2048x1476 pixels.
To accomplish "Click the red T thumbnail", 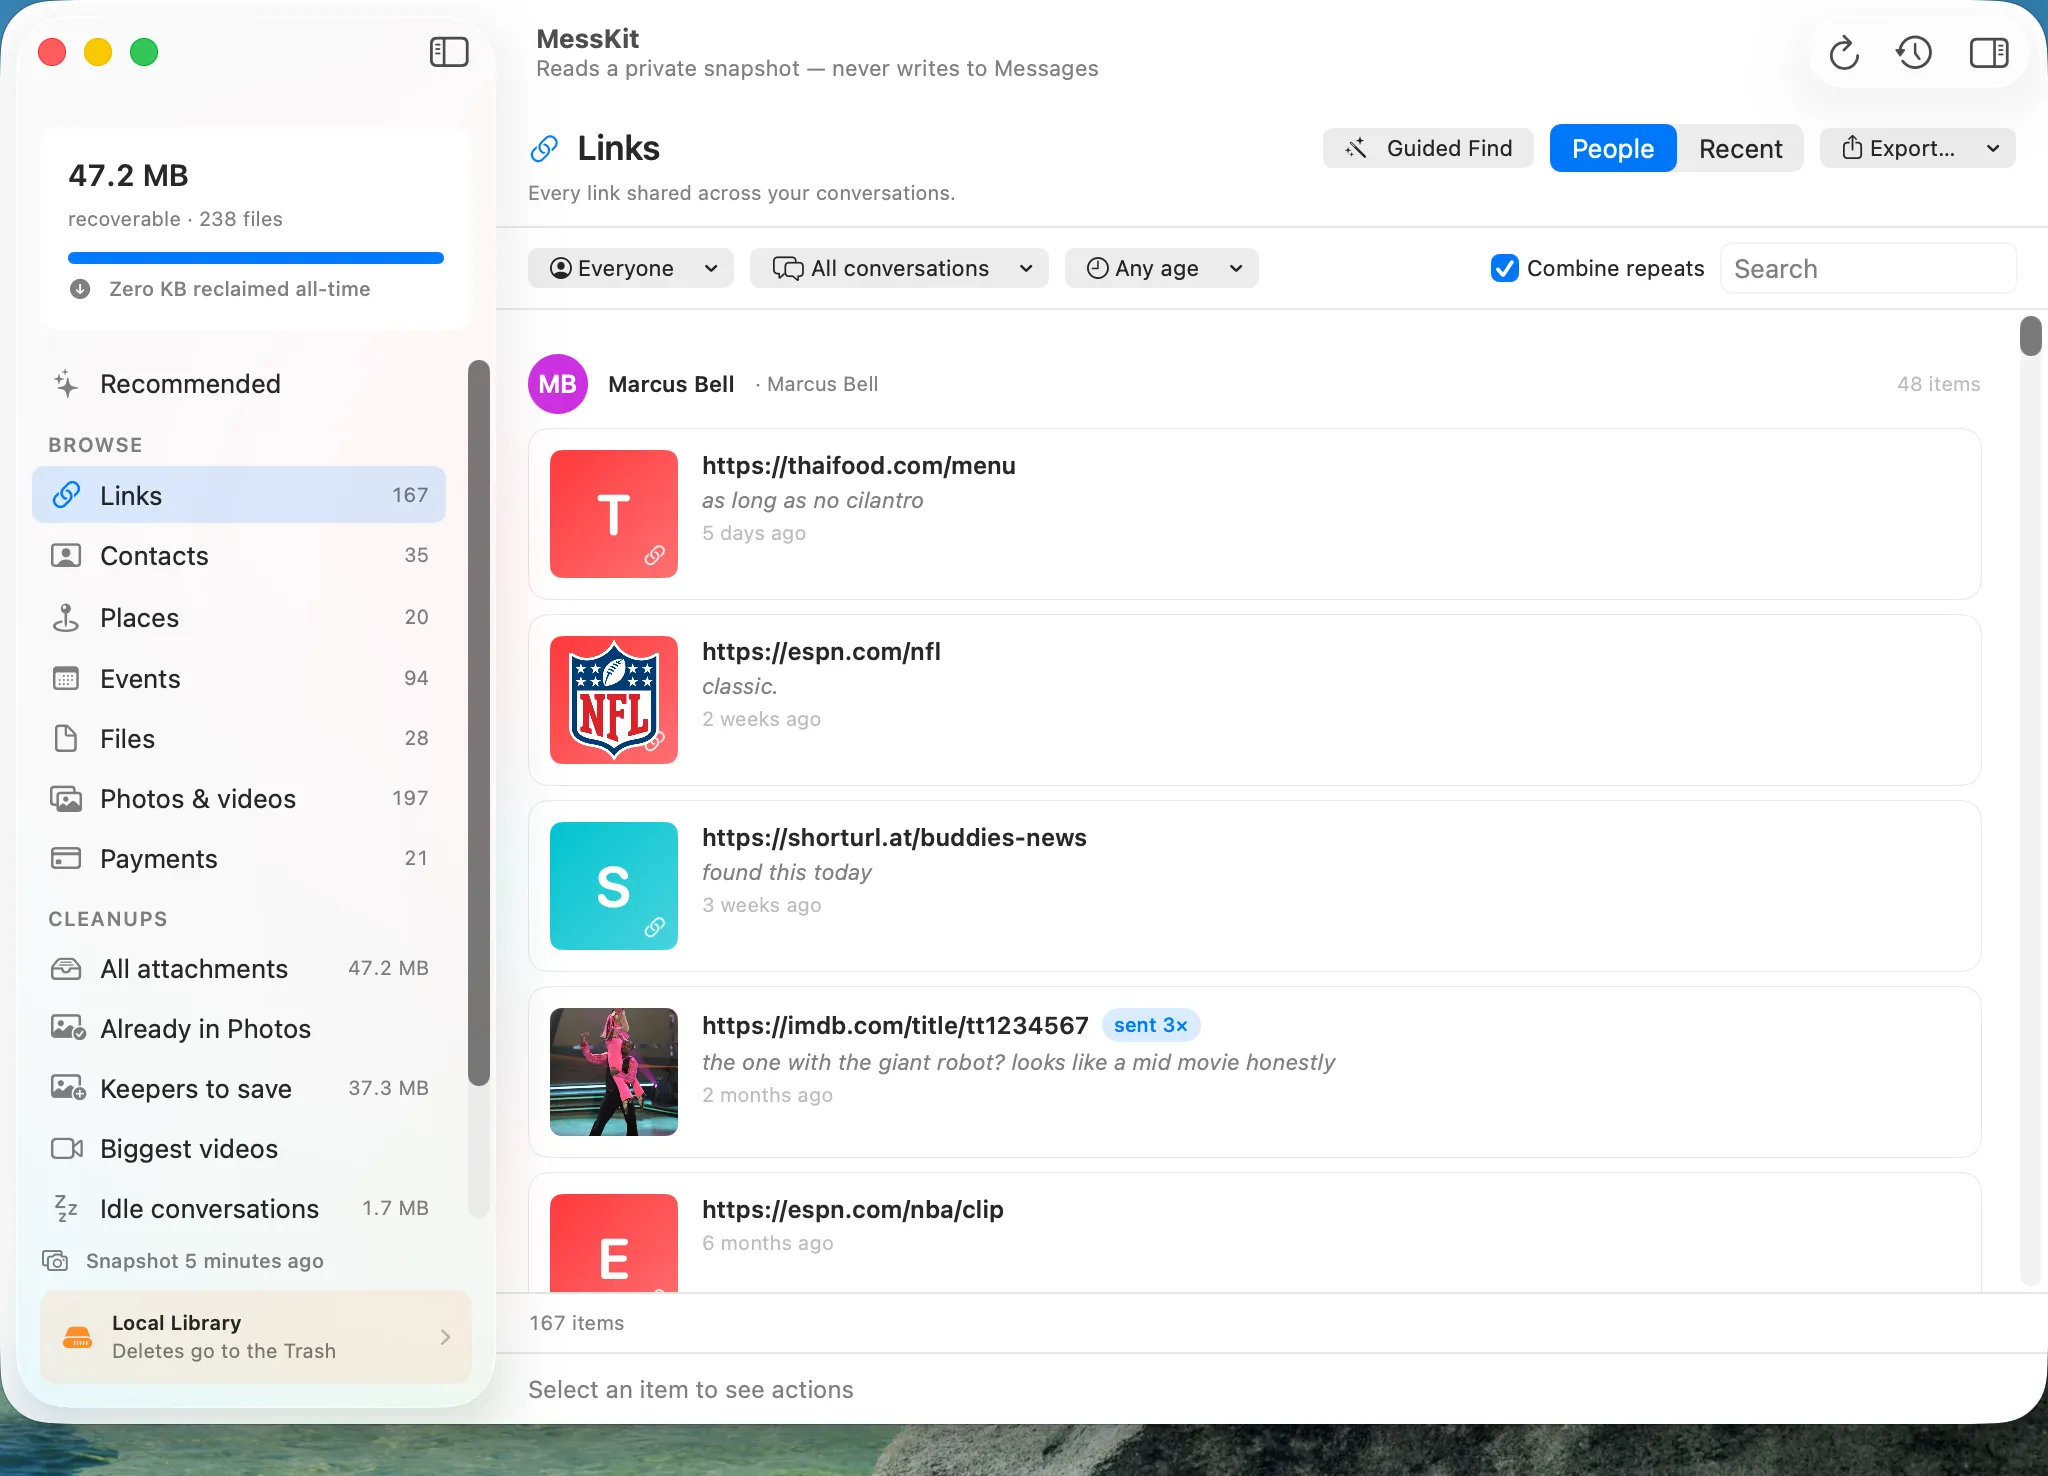I will pos(614,514).
